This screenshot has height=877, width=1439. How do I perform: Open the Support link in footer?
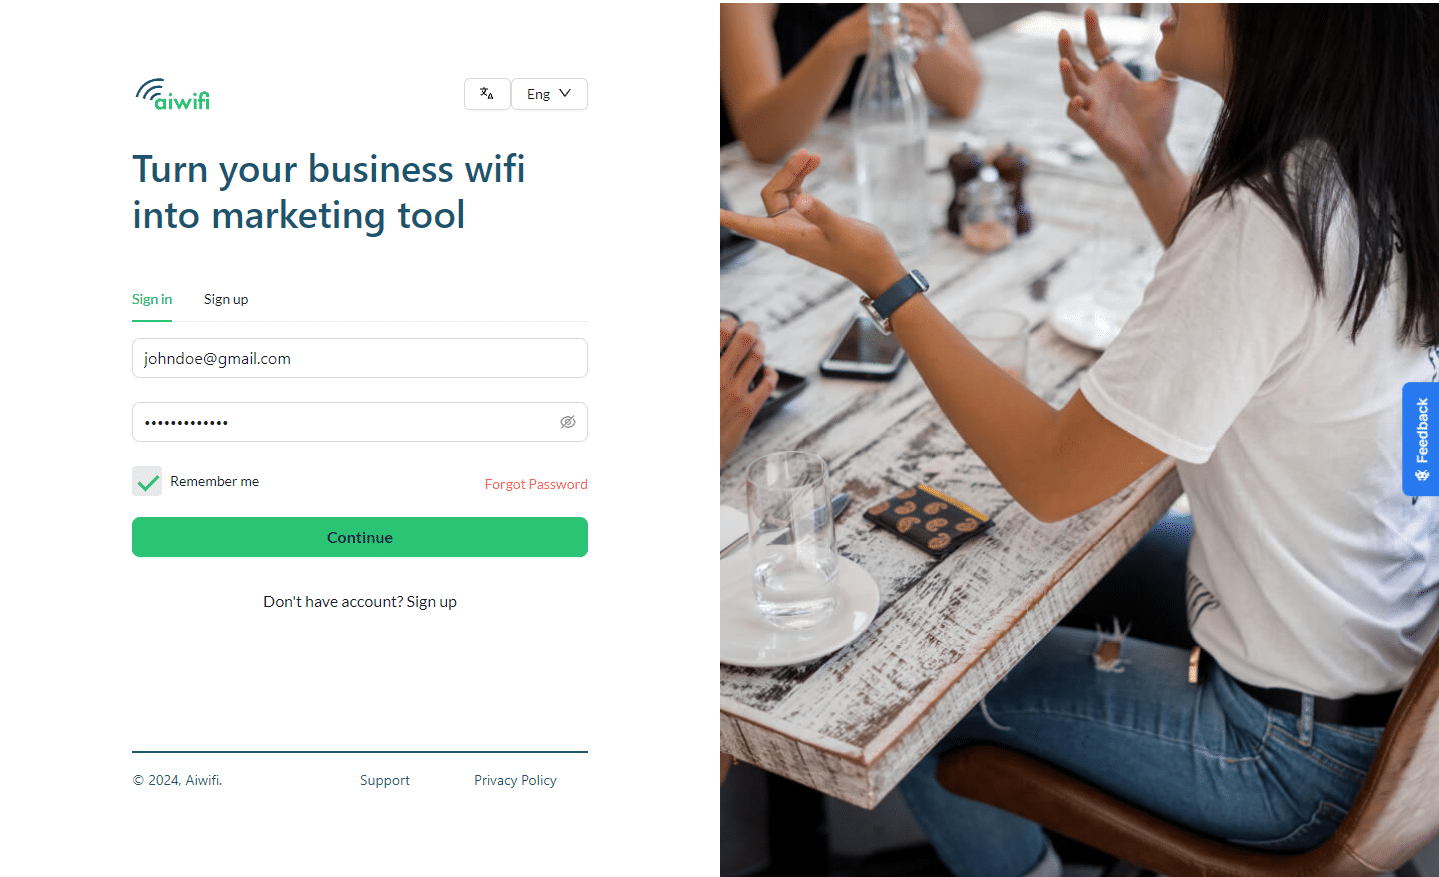[385, 780]
